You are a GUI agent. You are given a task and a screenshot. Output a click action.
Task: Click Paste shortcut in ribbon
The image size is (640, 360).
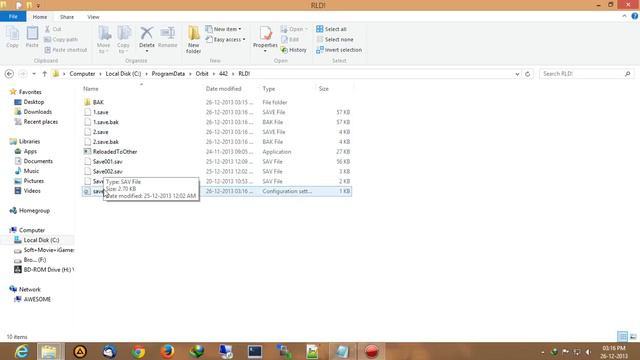pyautogui.click(x=66, y=50)
